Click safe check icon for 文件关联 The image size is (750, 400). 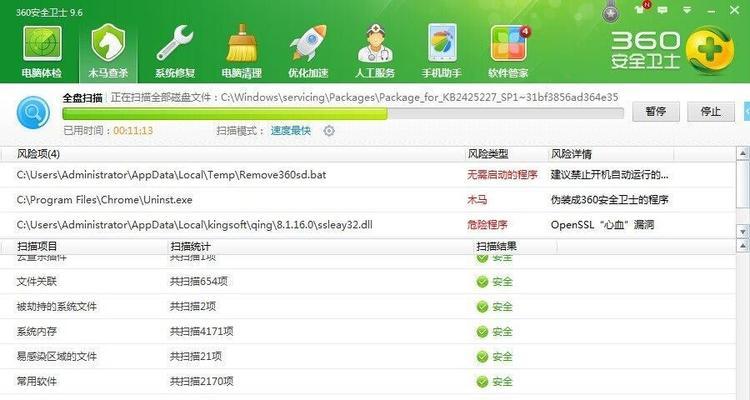(x=482, y=282)
